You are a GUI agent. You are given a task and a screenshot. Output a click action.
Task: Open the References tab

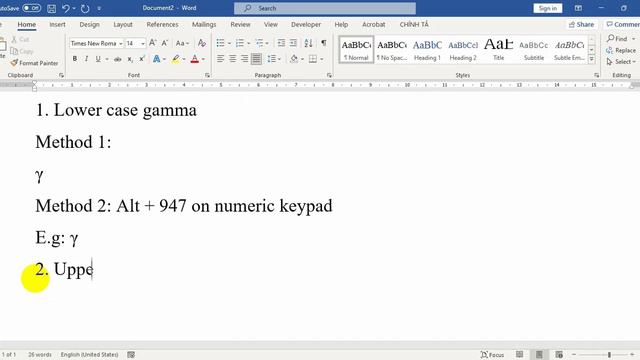(x=162, y=24)
